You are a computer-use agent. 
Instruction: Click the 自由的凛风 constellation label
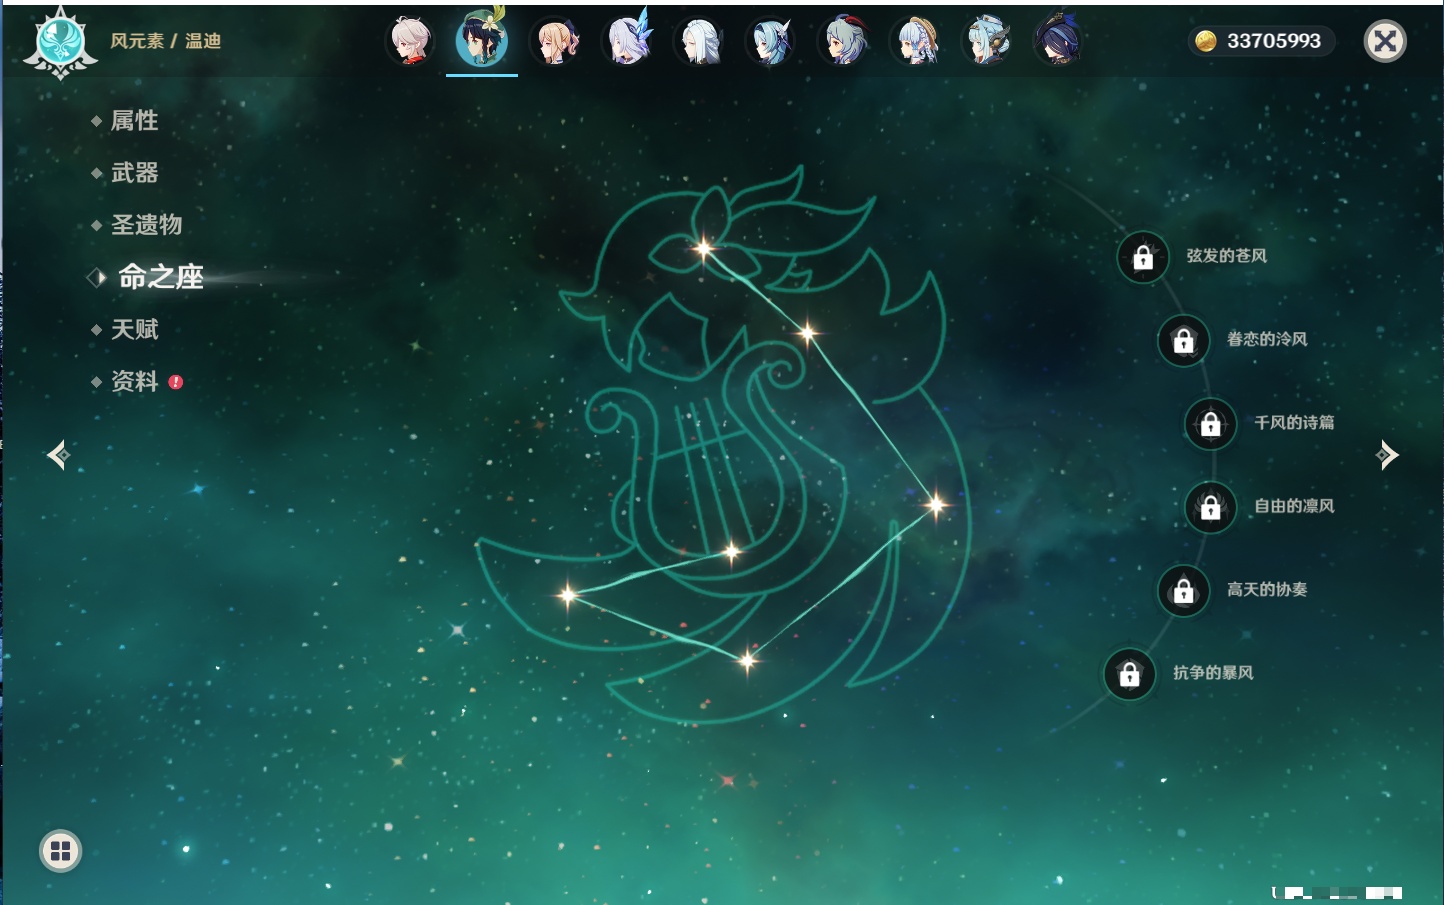point(1294,506)
